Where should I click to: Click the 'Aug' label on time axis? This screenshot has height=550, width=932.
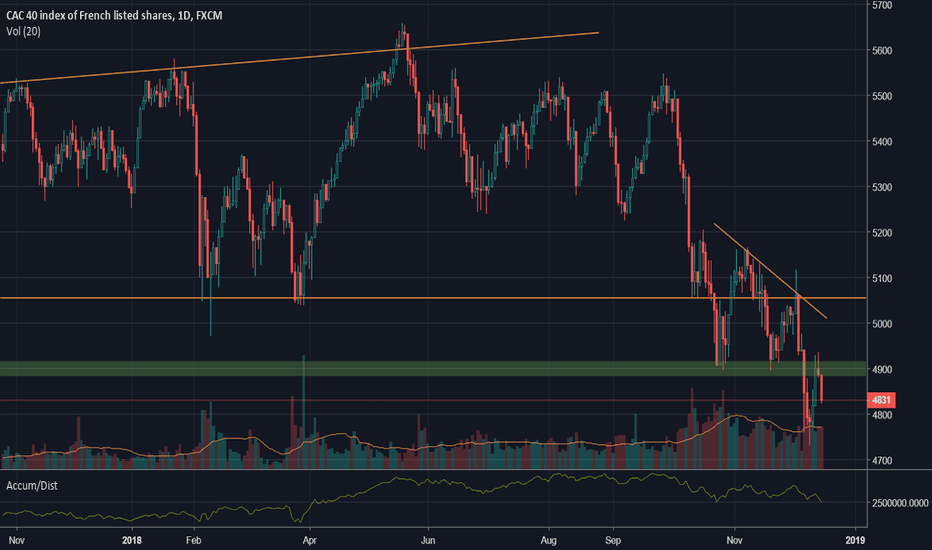[x=549, y=540]
